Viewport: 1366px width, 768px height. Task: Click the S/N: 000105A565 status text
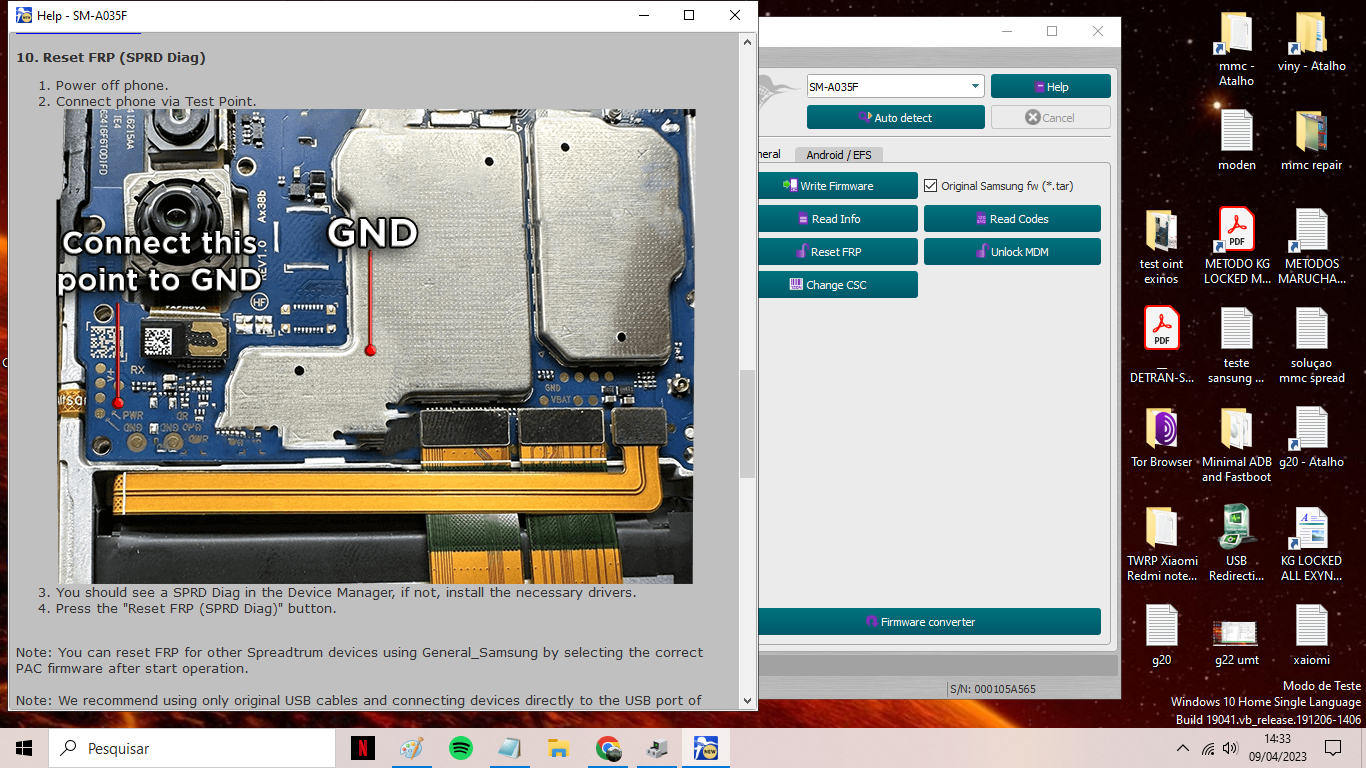[x=991, y=689]
